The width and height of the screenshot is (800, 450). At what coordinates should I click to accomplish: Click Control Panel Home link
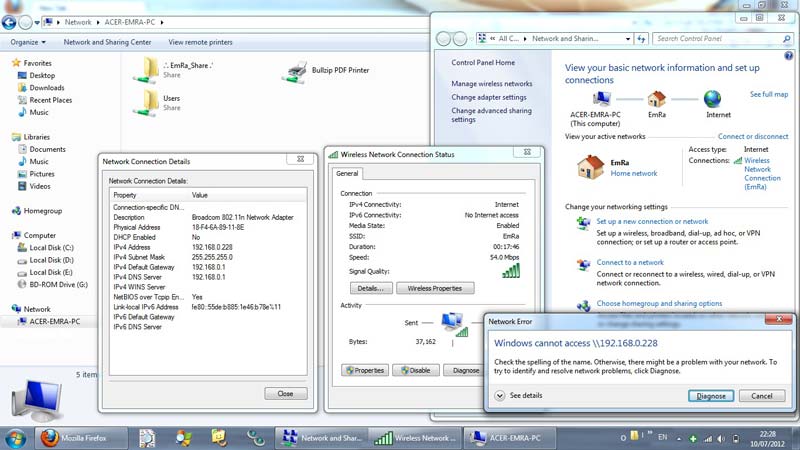(x=483, y=63)
